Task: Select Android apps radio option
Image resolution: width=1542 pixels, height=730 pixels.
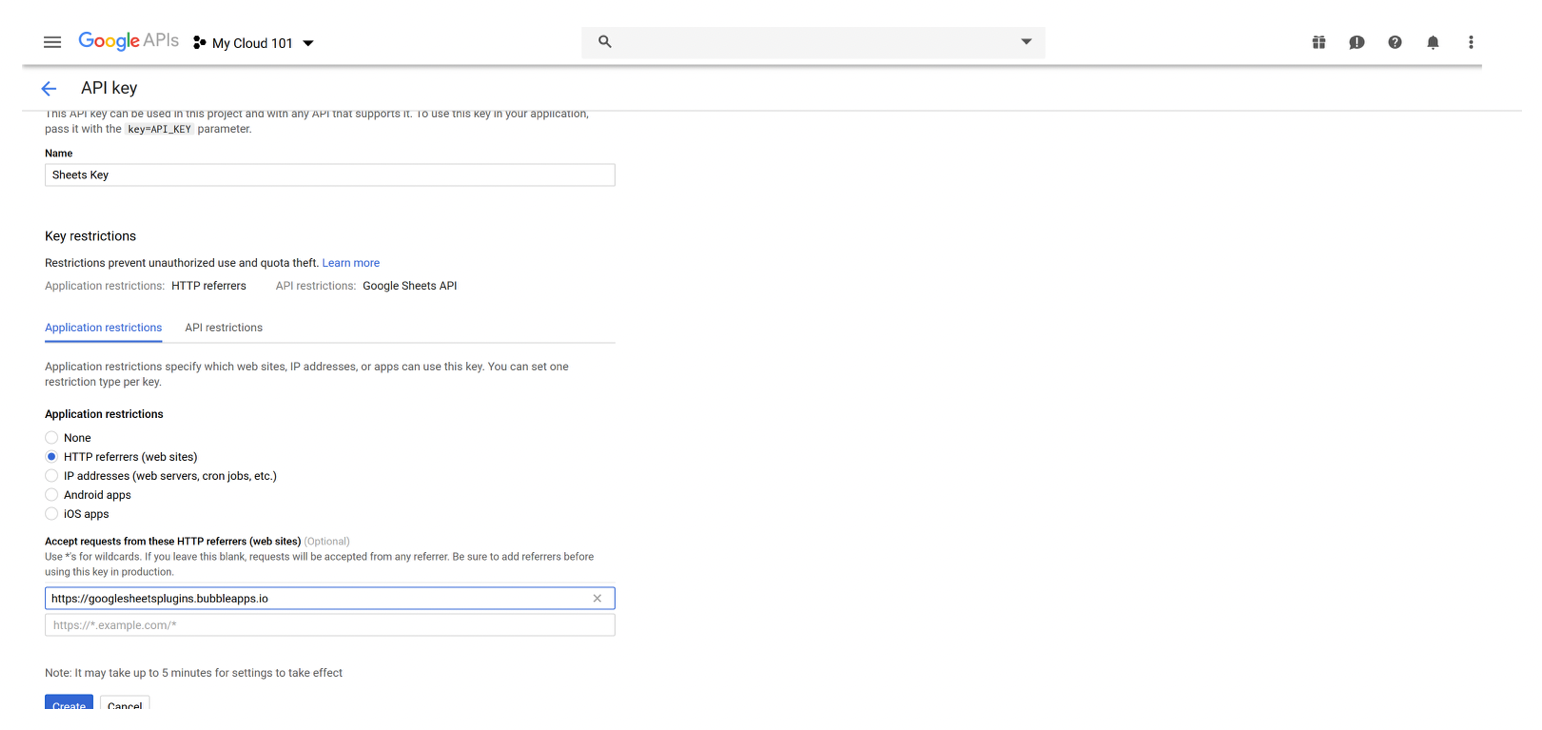Action: [x=52, y=495]
